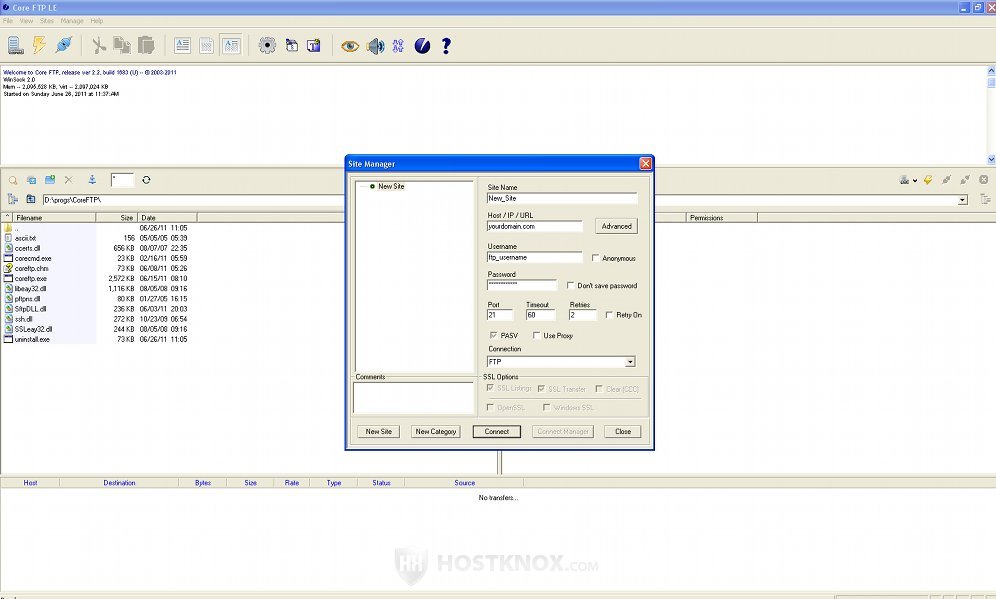Open the Connection type dropdown
Screen dimensions: 996x599
coord(629,361)
